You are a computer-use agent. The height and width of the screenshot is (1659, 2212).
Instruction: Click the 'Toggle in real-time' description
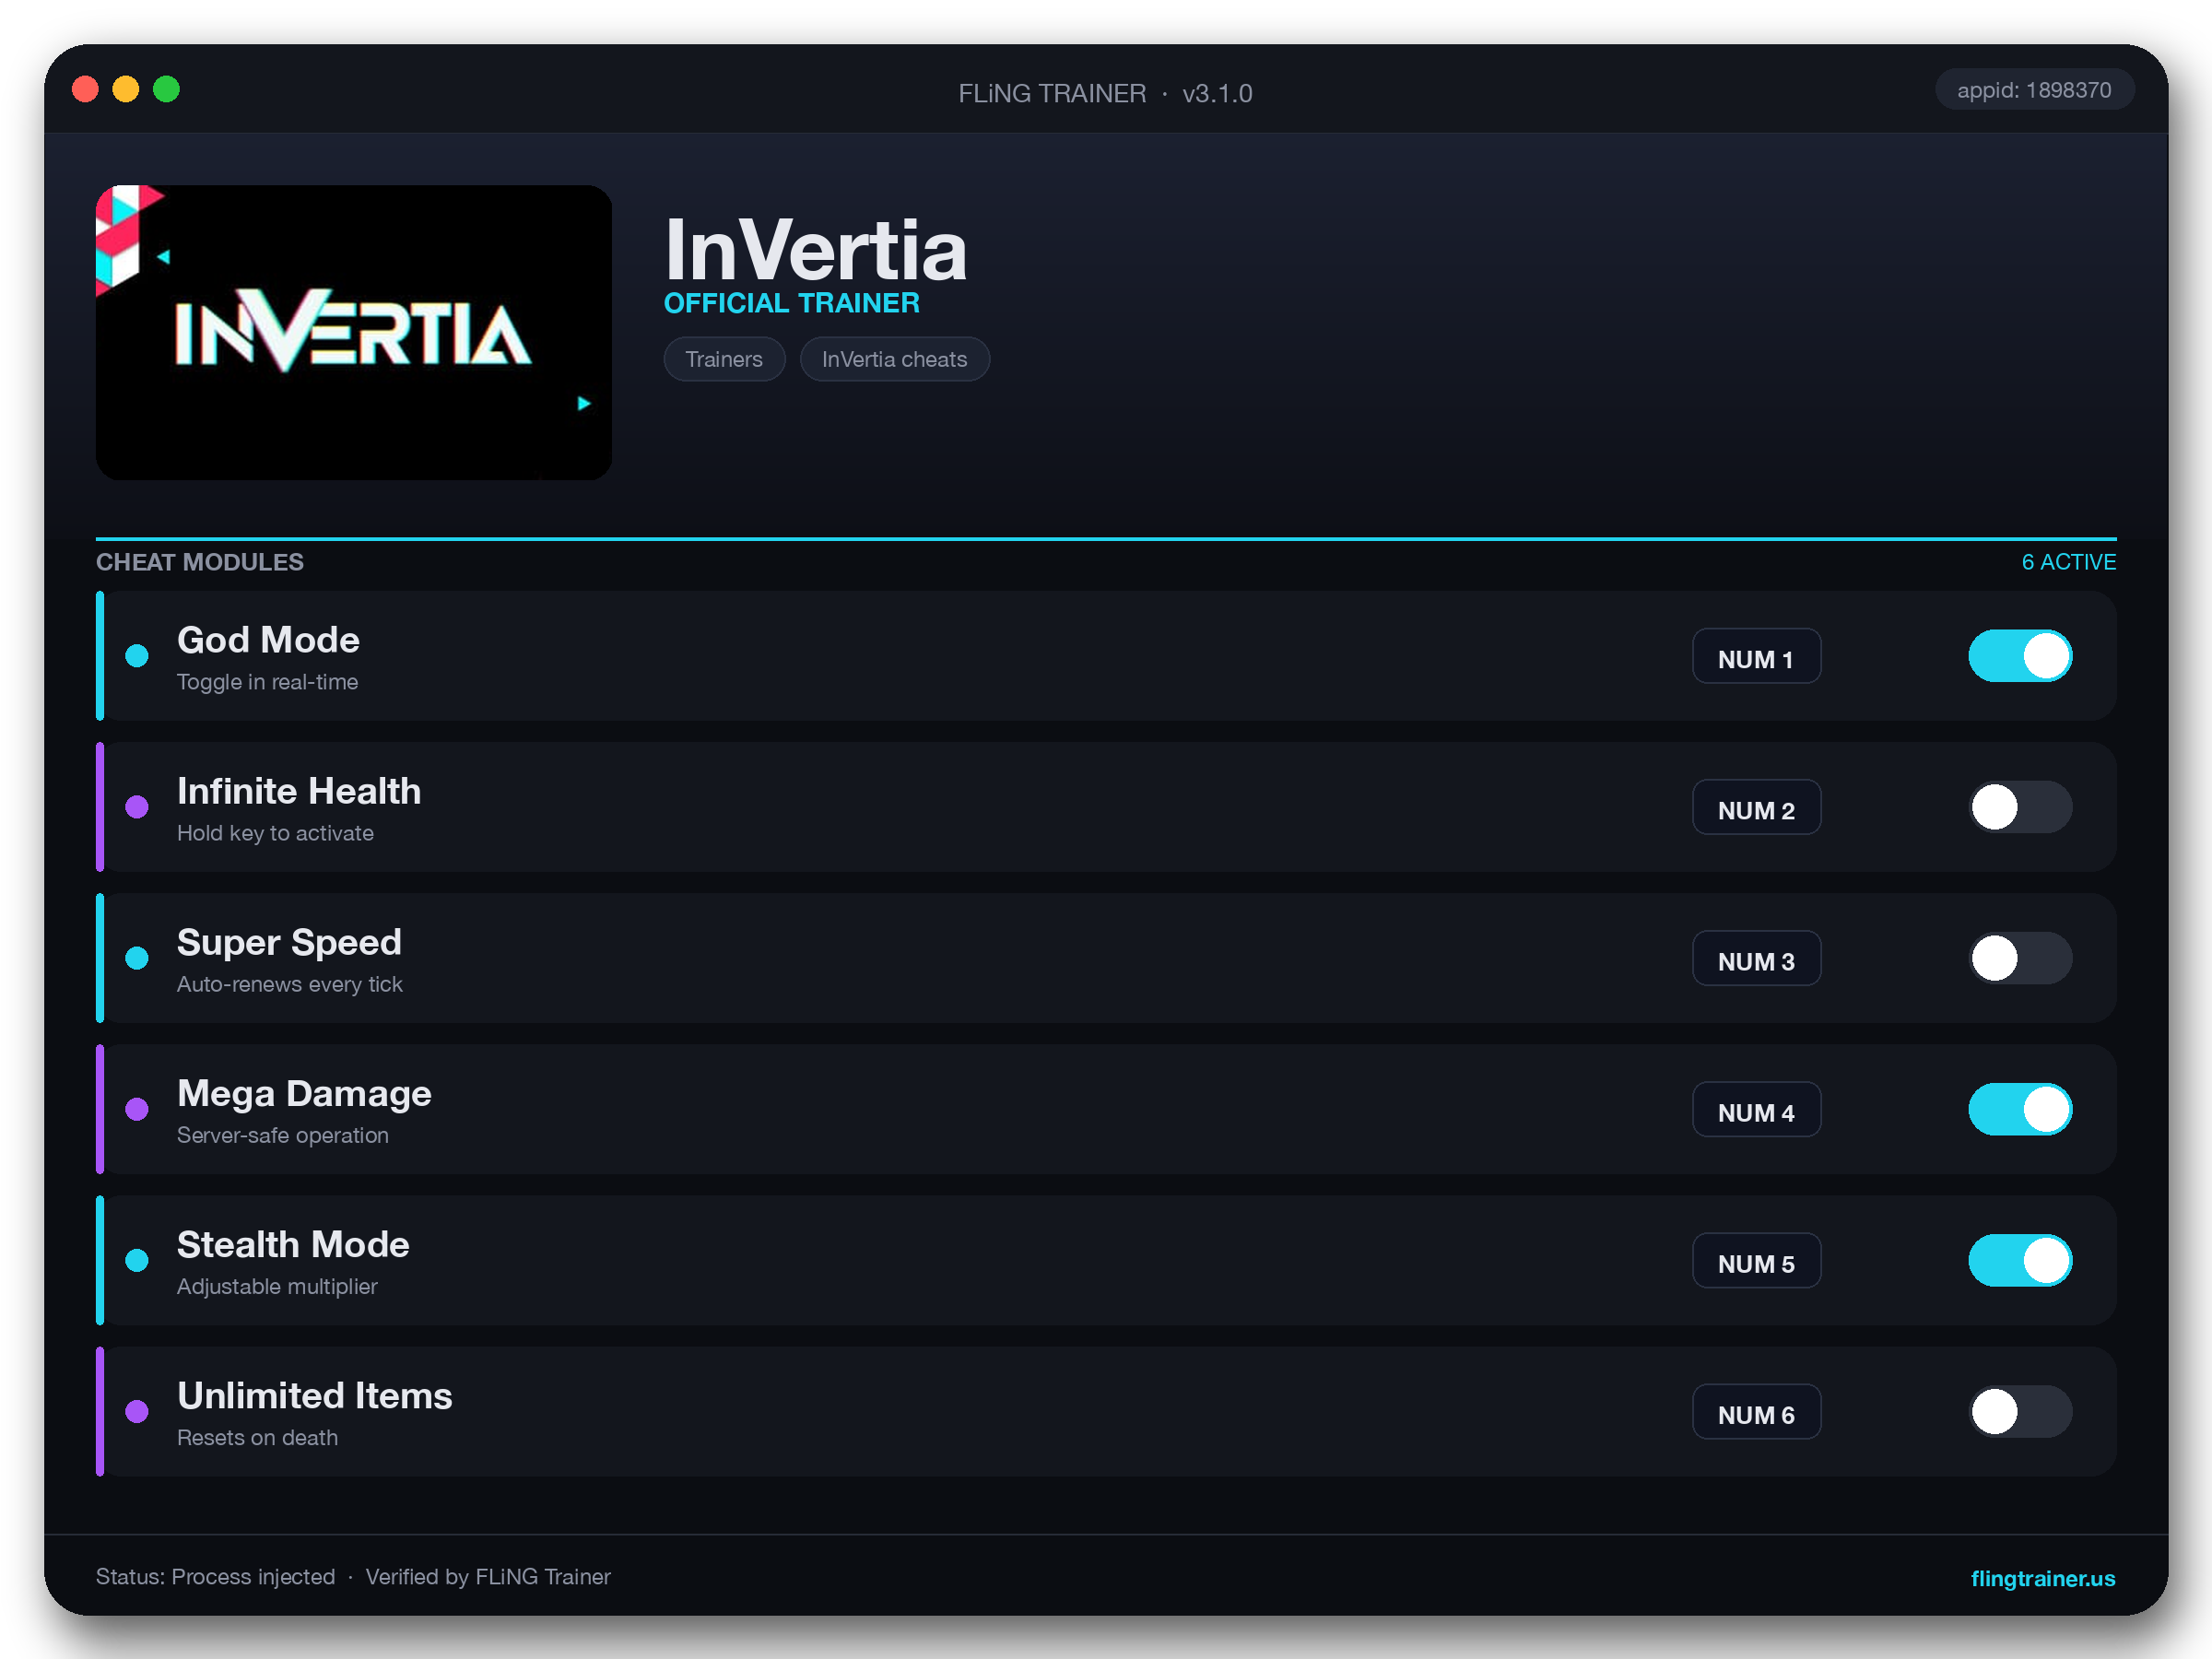click(x=267, y=682)
